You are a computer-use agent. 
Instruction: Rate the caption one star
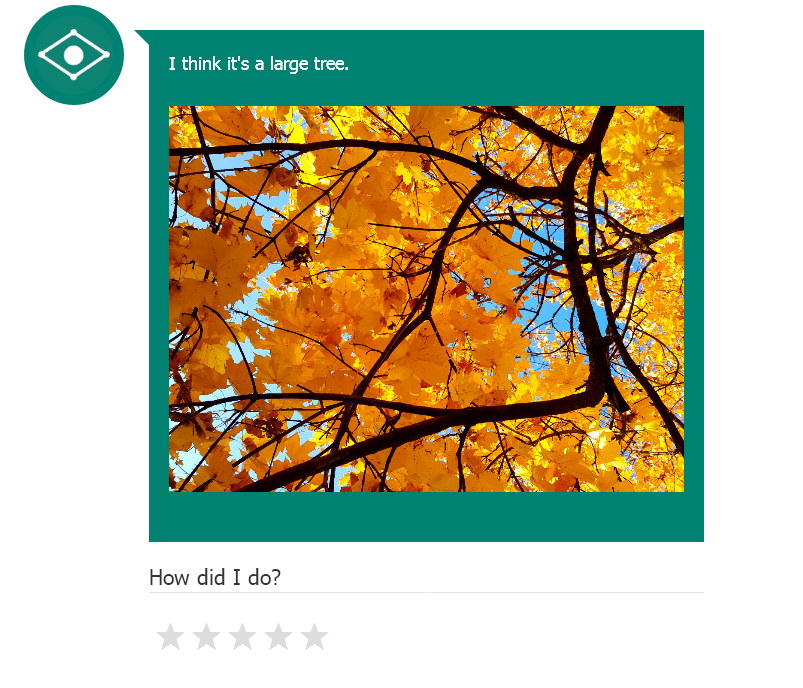170,637
